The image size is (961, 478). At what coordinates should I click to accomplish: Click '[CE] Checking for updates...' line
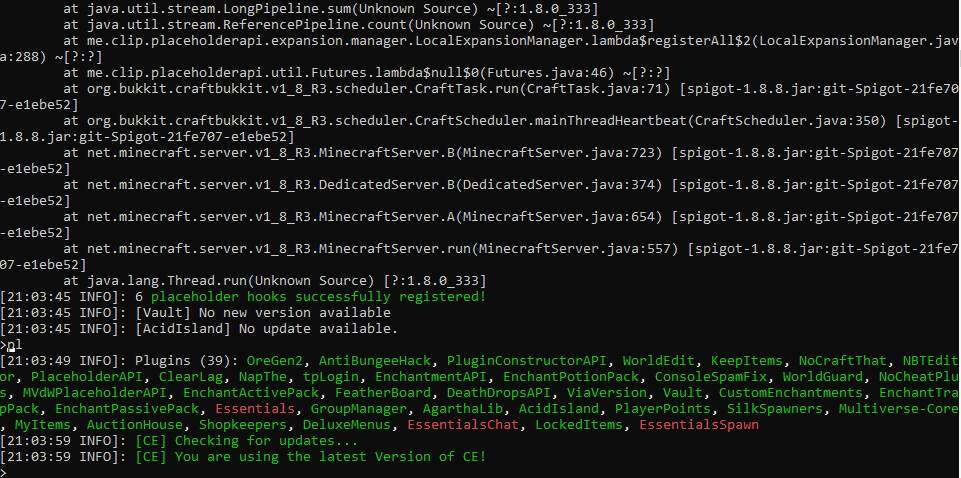(246, 440)
